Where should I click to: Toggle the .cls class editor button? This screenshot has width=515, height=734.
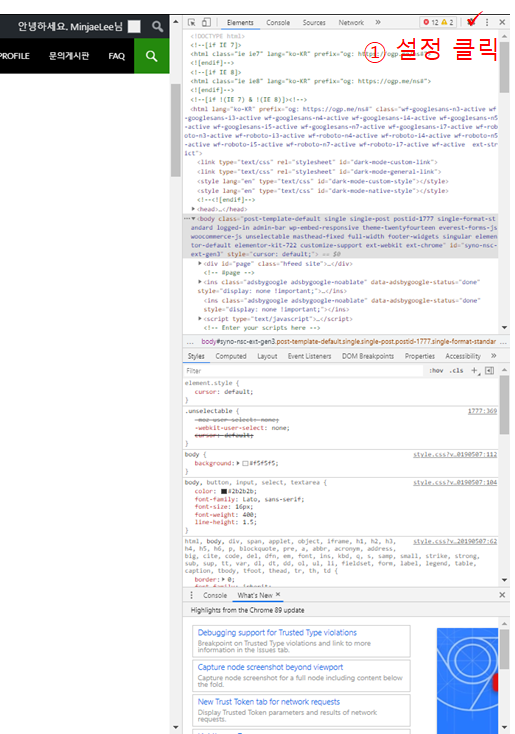tap(456, 370)
